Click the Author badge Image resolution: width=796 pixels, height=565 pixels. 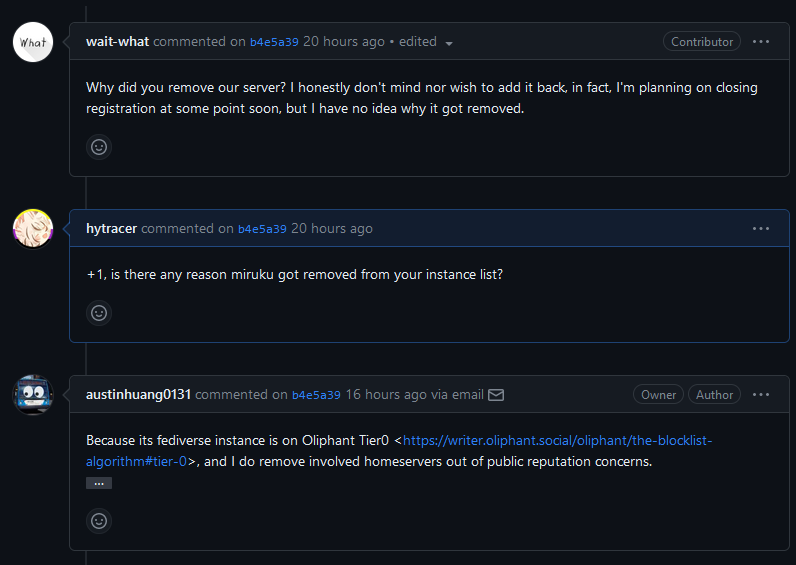[714, 395]
